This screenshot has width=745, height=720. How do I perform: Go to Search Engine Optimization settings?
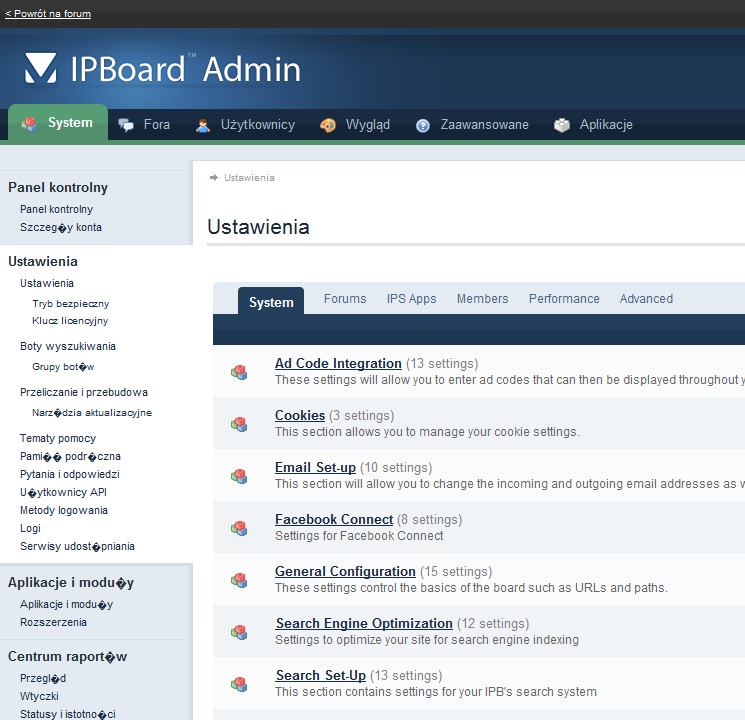pos(364,623)
